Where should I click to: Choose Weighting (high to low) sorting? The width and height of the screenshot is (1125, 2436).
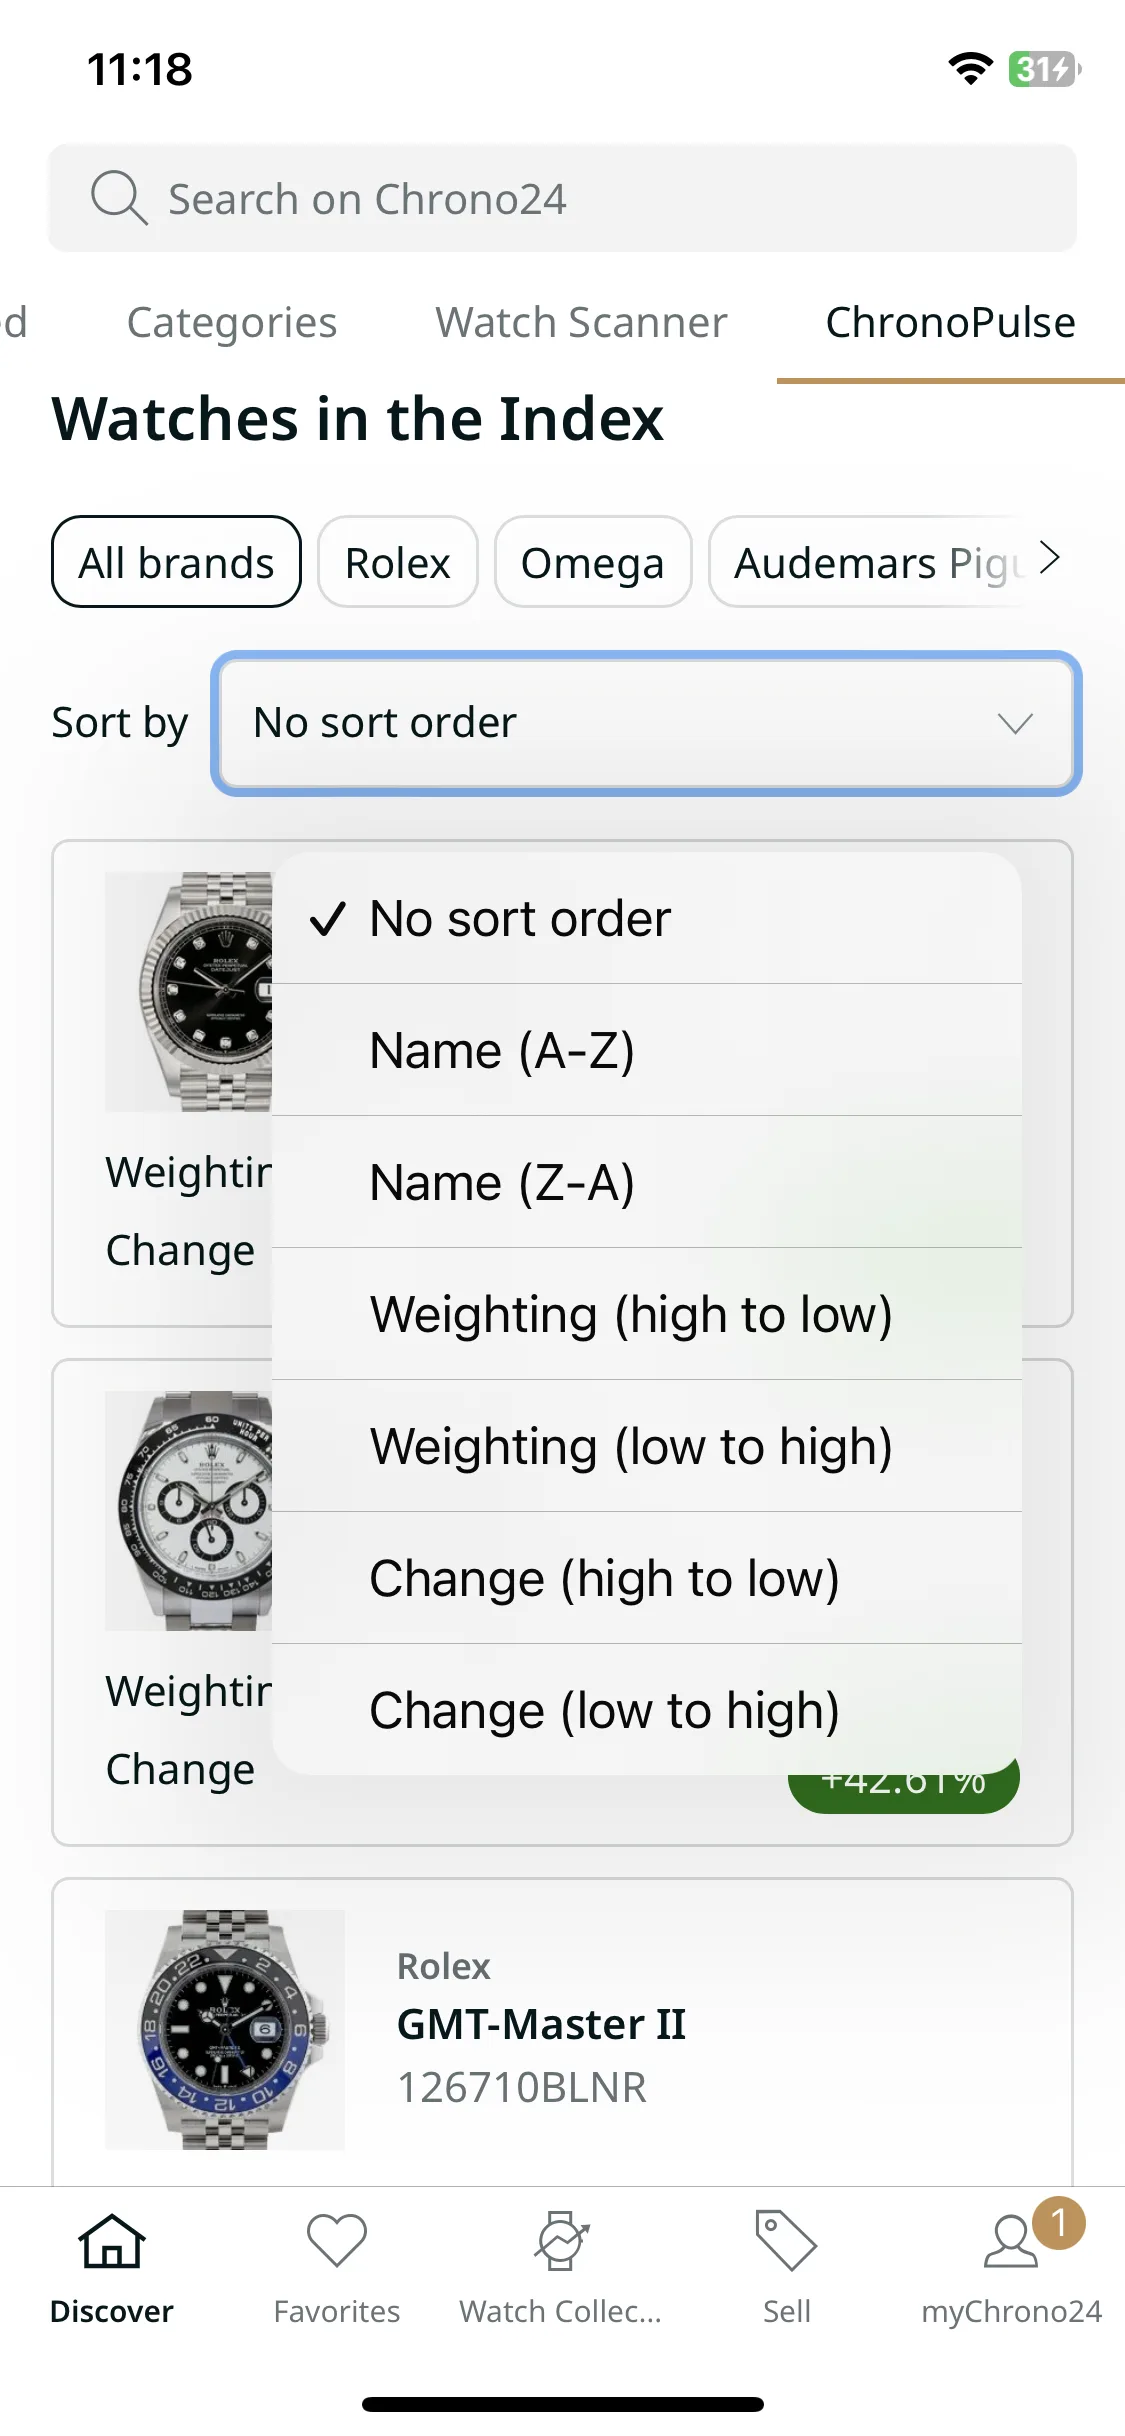pyautogui.click(x=647, y=1314)
